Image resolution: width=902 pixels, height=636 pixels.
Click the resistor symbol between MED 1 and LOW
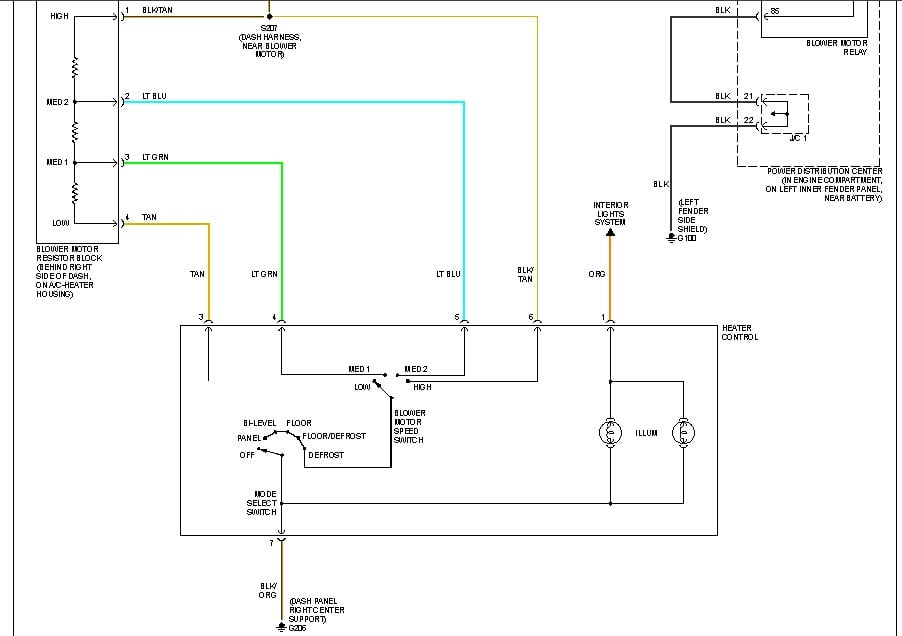[x=75, y=193]
